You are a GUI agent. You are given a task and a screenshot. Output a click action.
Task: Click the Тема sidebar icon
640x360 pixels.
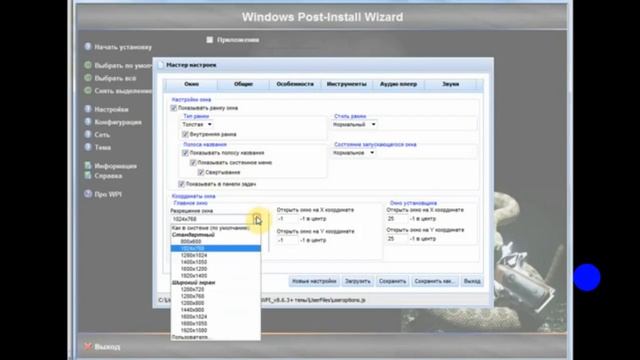[88, 147]
